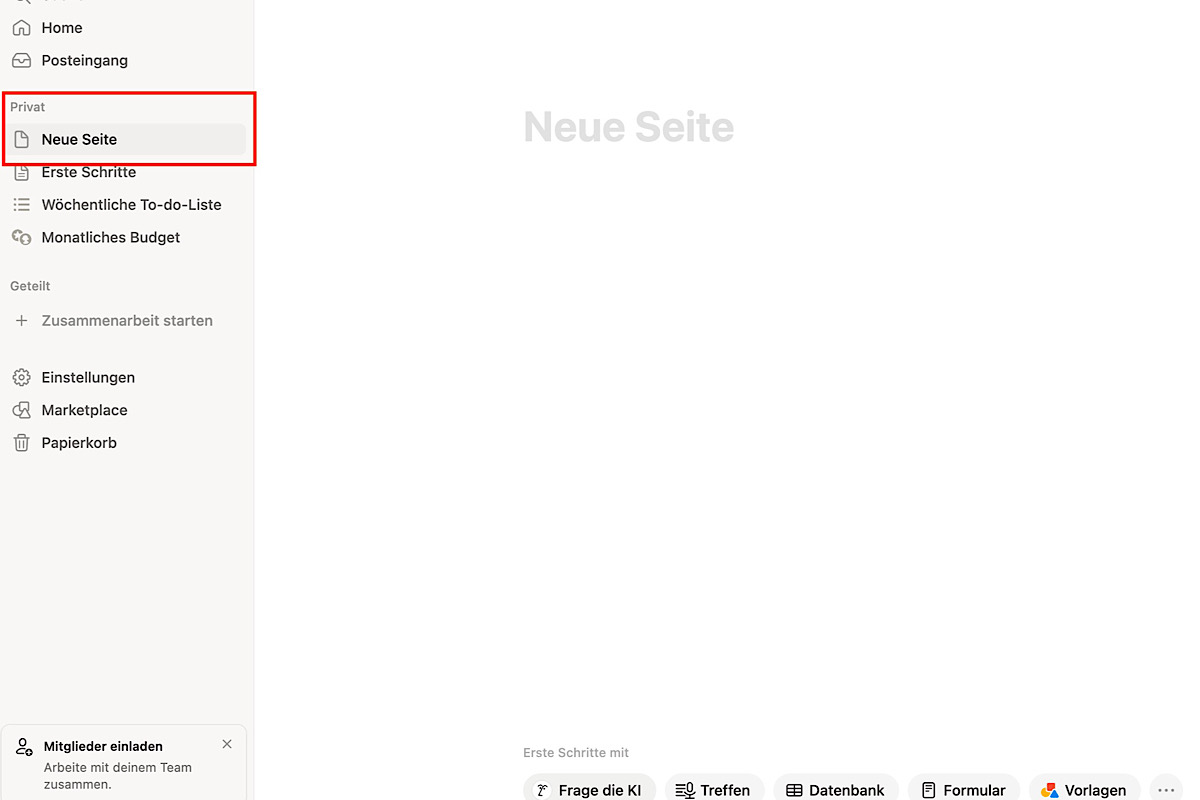Click the Privat section header

[x=28, y=107]
